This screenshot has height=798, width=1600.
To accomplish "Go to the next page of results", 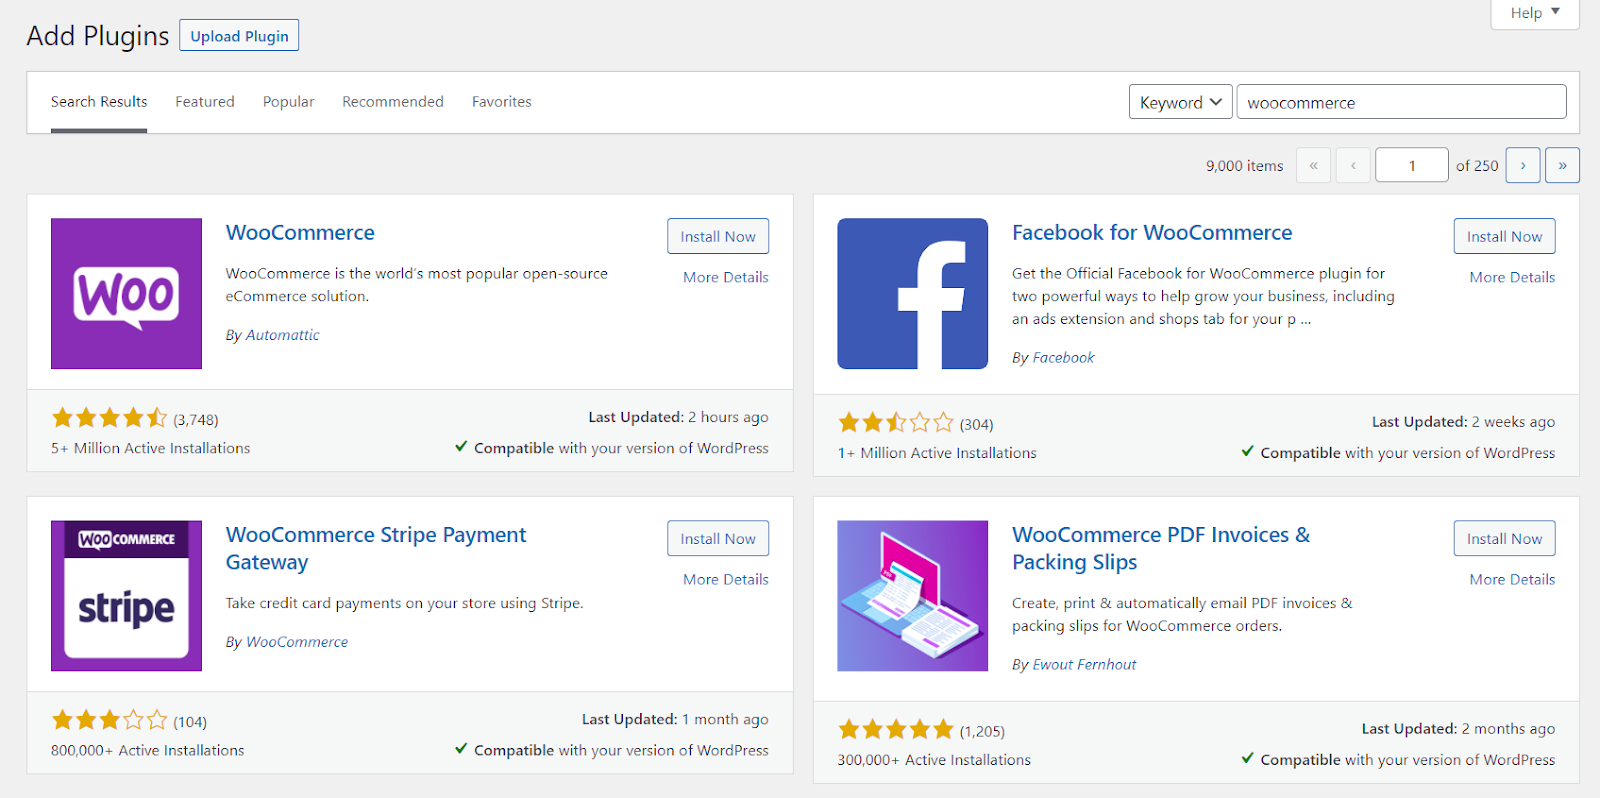I will (x=1523, y=165).
